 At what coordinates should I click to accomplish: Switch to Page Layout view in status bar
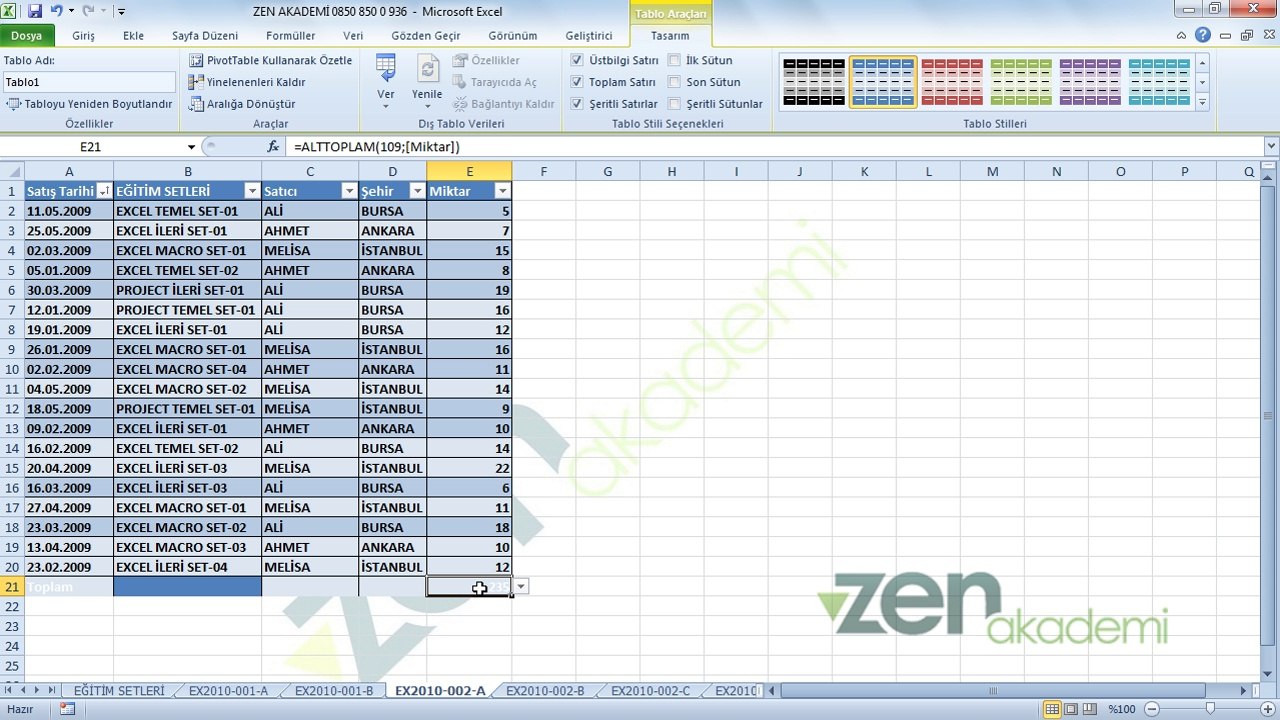1070,709
